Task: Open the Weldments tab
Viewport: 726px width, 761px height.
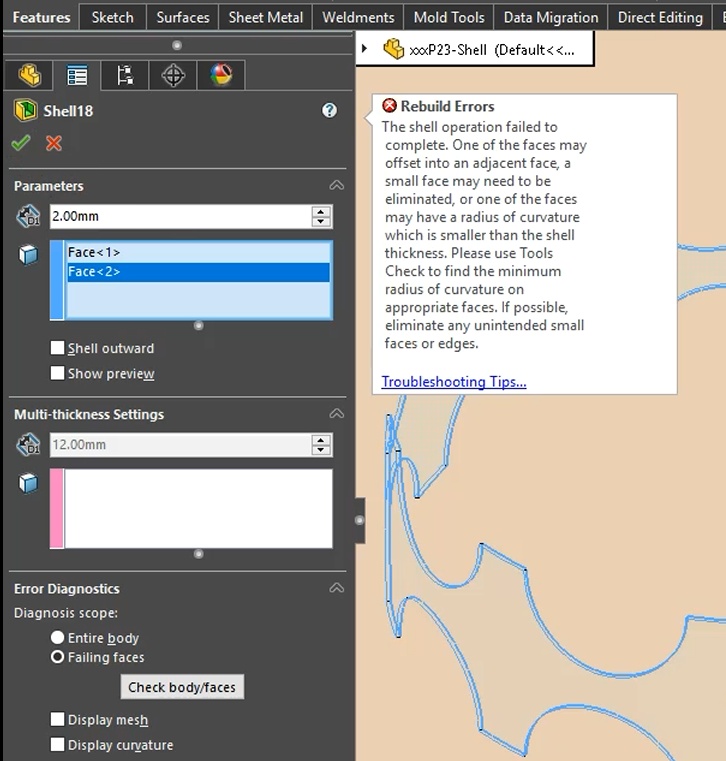Action: (x=358, y=17)
